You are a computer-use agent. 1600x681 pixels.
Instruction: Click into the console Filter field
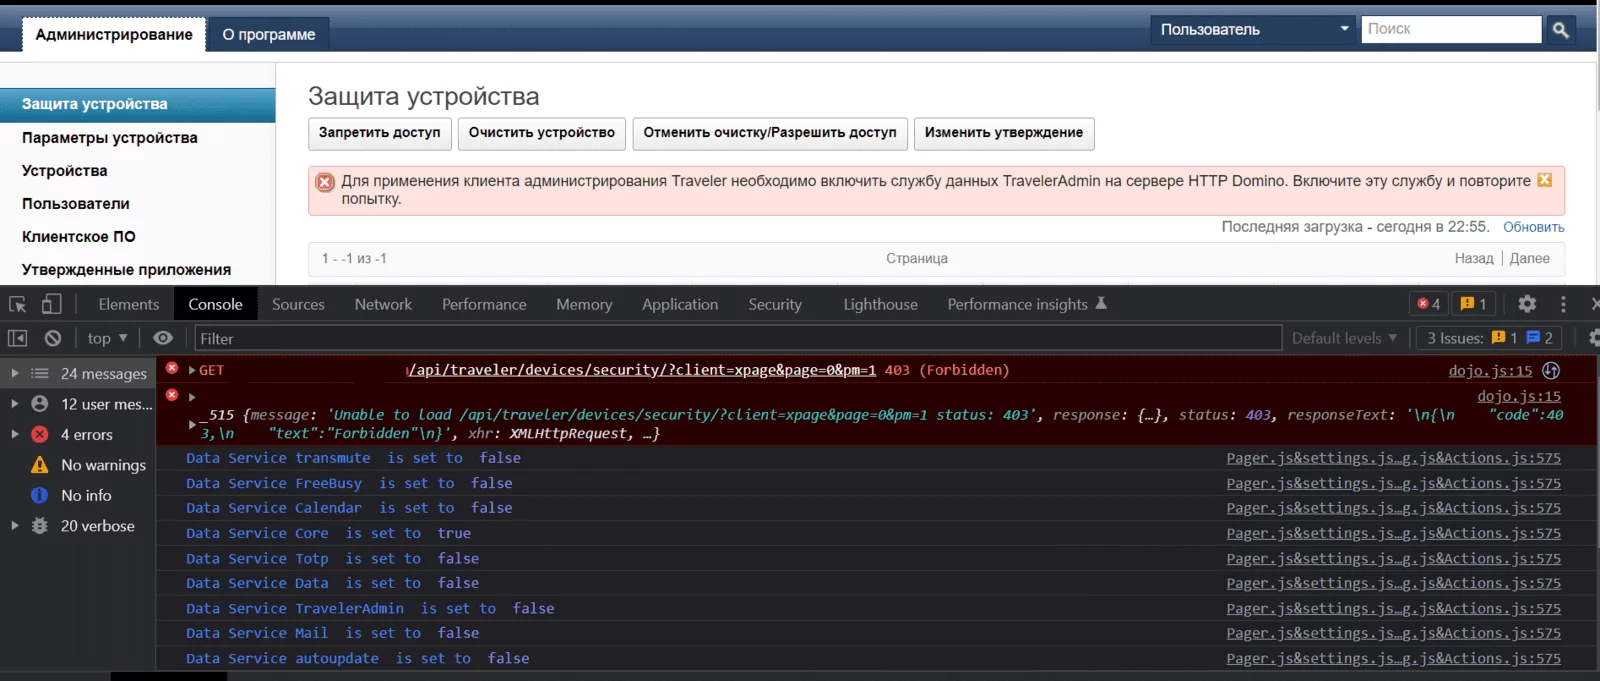pos(737,338)
